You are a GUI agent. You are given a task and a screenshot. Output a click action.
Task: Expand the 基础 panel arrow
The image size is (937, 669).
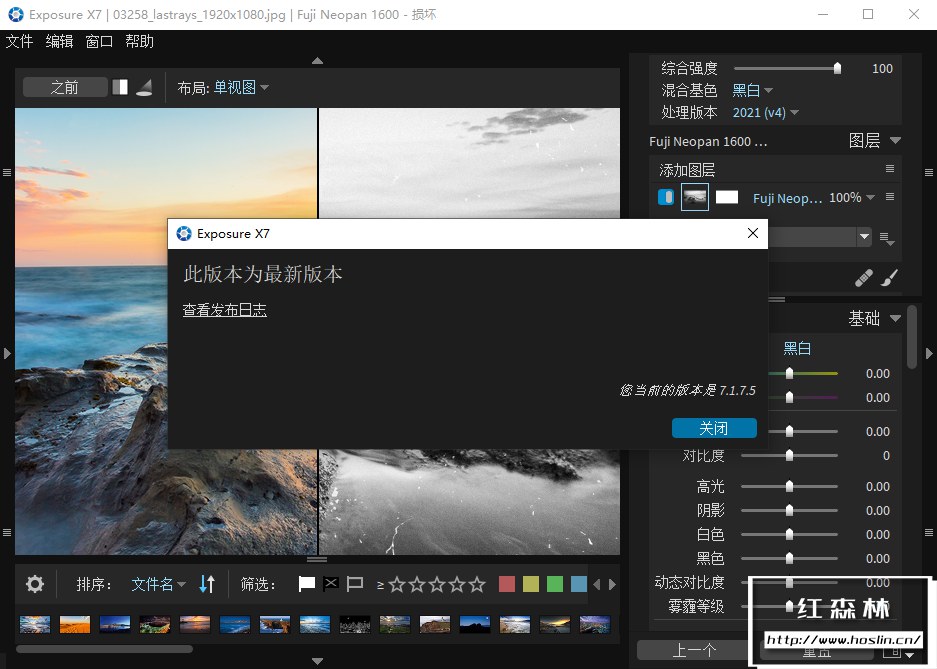click(895, 318)
